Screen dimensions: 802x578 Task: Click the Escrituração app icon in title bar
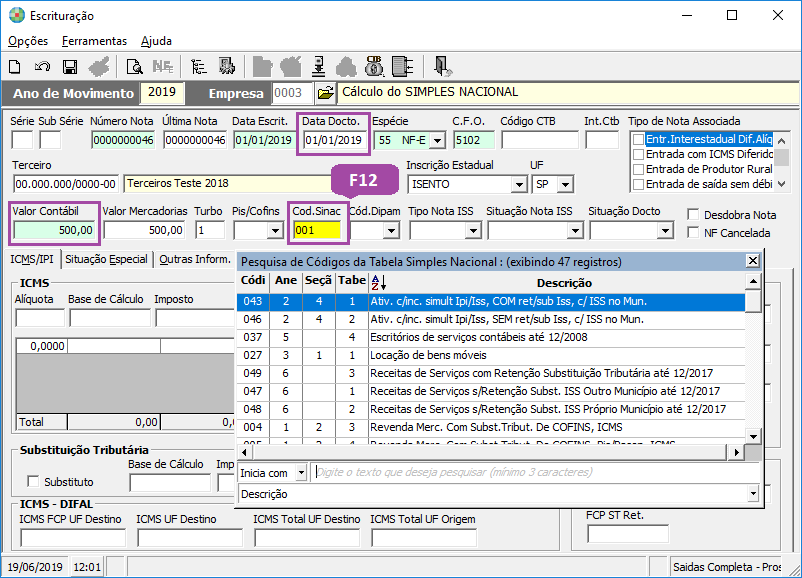(17, 15)
